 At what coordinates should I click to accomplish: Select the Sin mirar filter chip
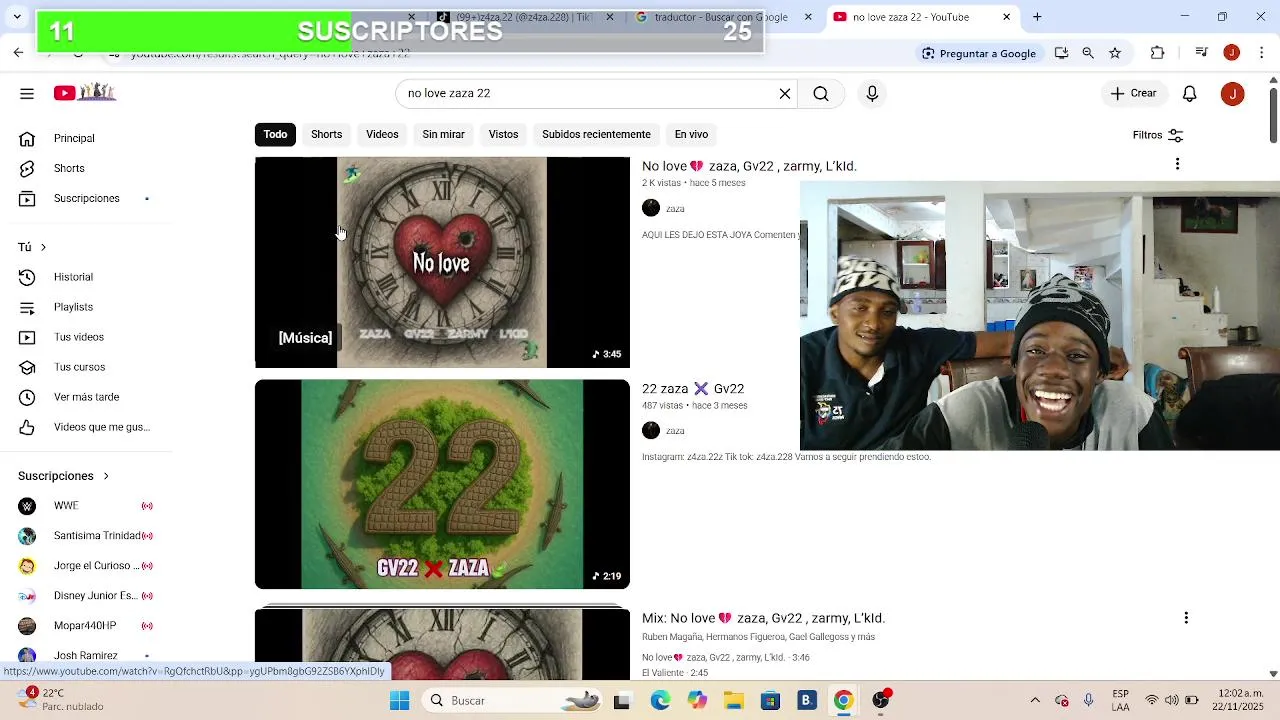point(443,134)
